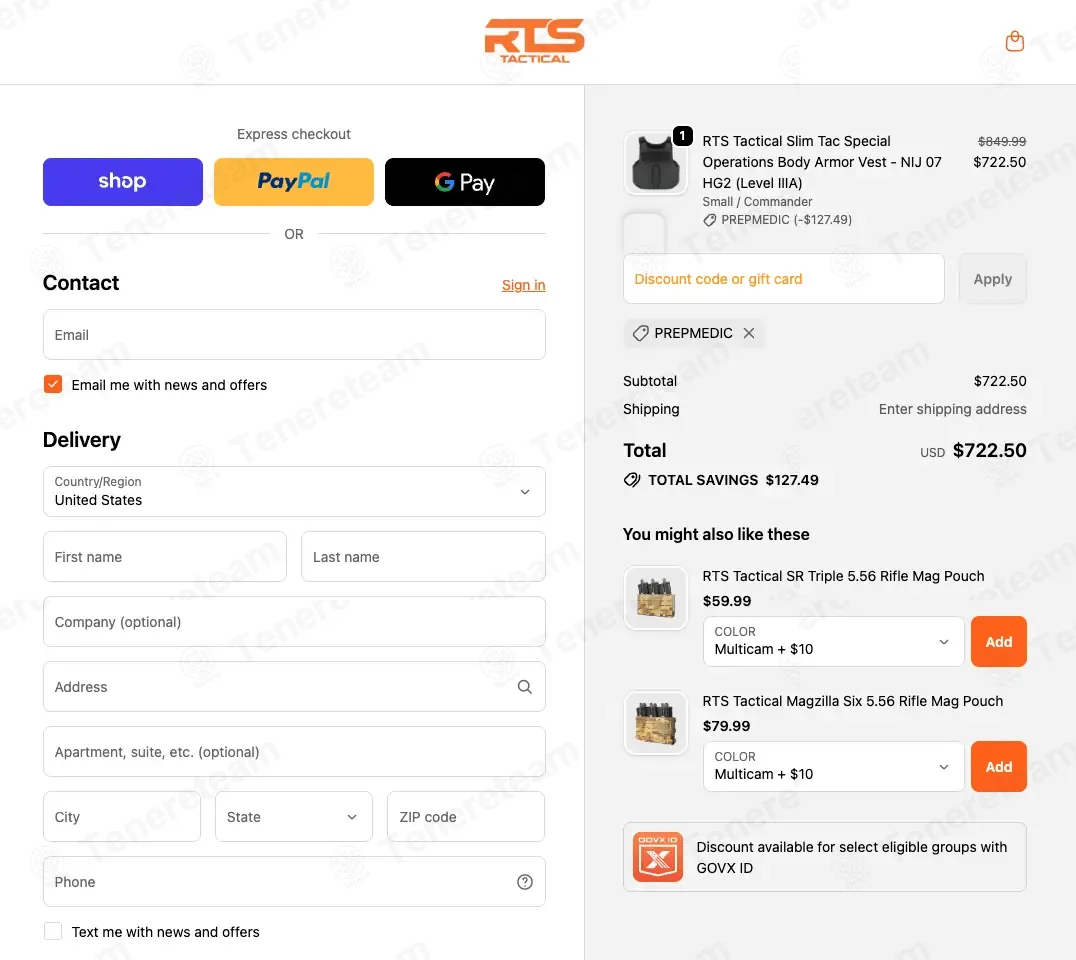The width and height of the screenshot is (1076, 960).
Task: Add Magzilla Six 5.56 Rifle Mag Pouch
Action: pos(998,766)
